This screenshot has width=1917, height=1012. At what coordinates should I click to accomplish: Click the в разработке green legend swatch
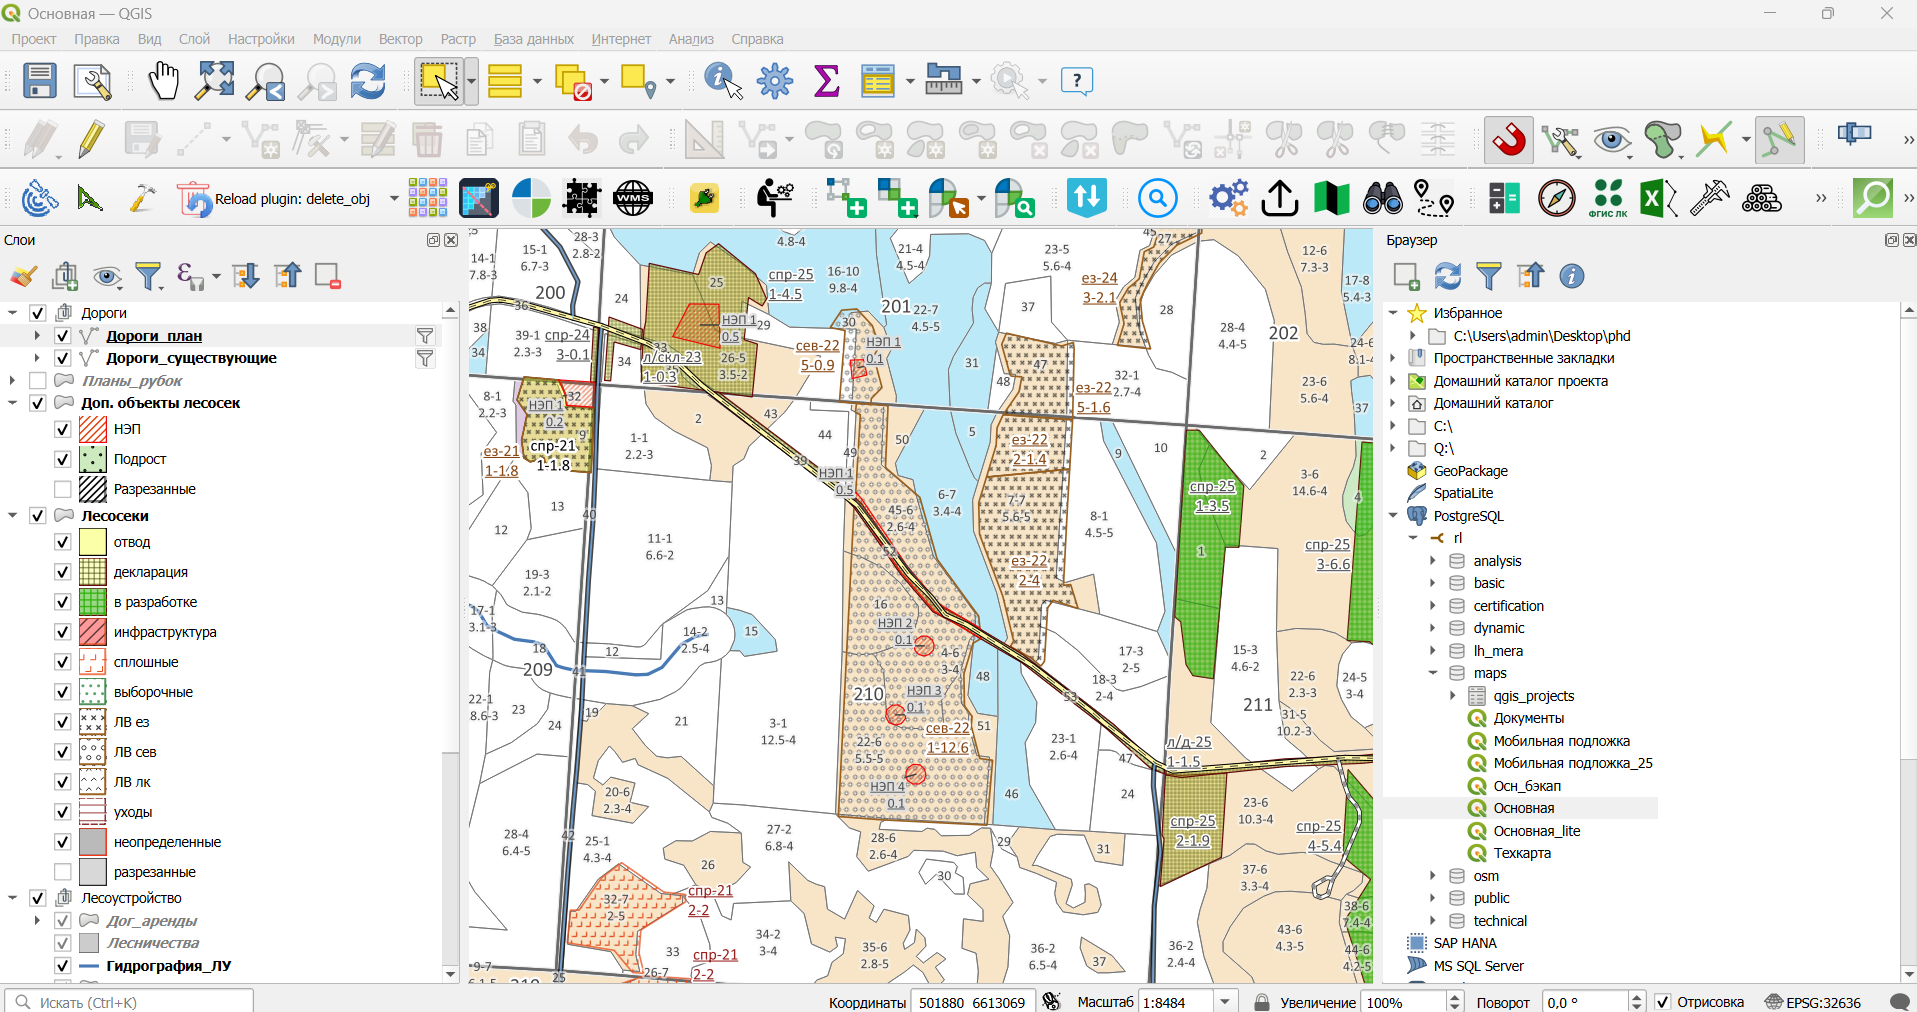pos(93,602)
